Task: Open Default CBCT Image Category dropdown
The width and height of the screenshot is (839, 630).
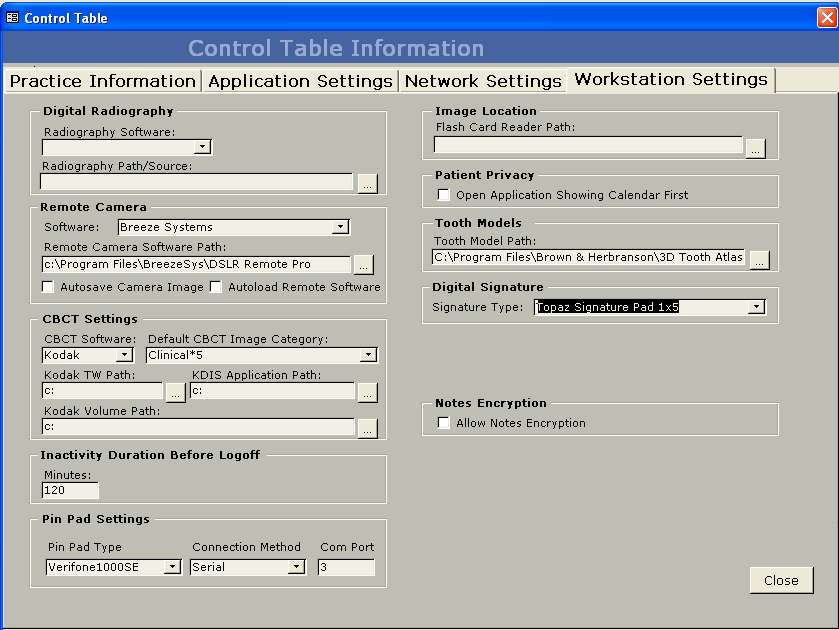Action: (x=368, y=355)
